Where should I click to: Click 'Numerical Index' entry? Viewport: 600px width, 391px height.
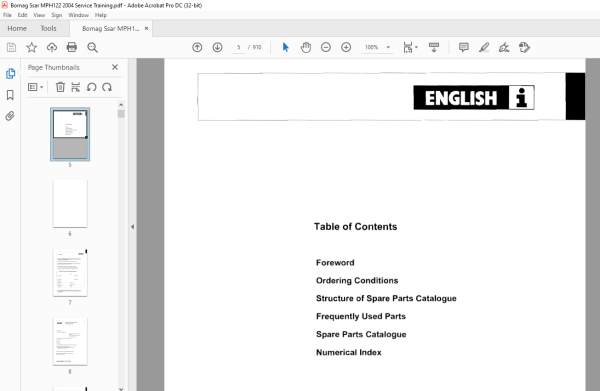(x=349, y=352)
